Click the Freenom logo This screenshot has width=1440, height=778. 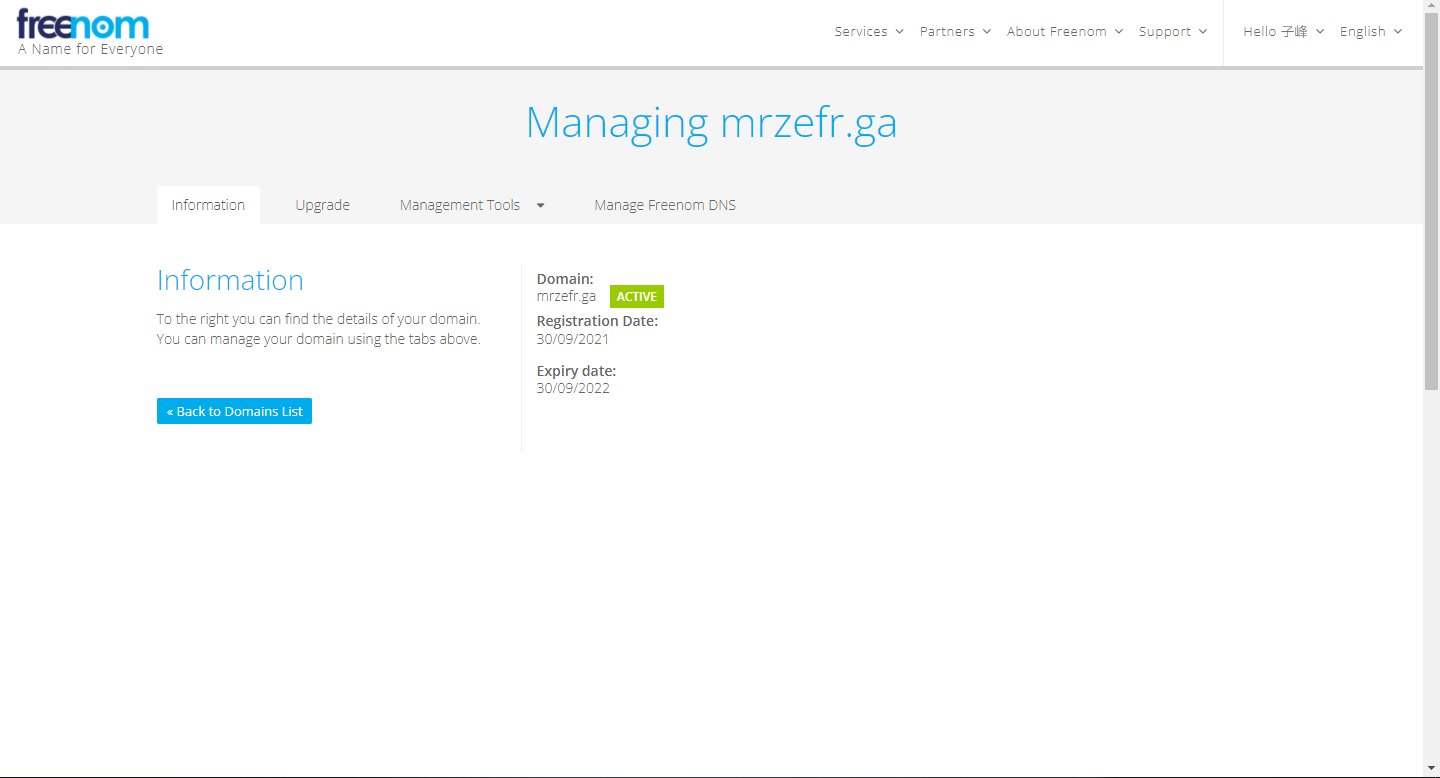[x=83, y=24]
